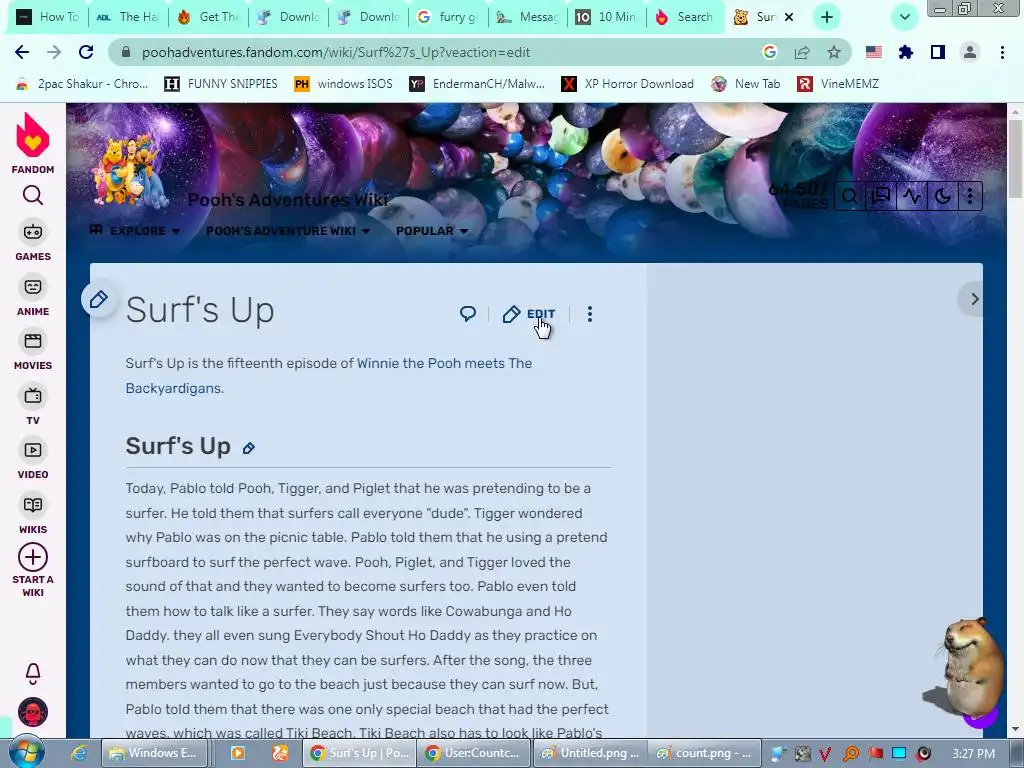The image size is (1024, 768).
Task: Close the current Sur tab
Action: [789, 17]
